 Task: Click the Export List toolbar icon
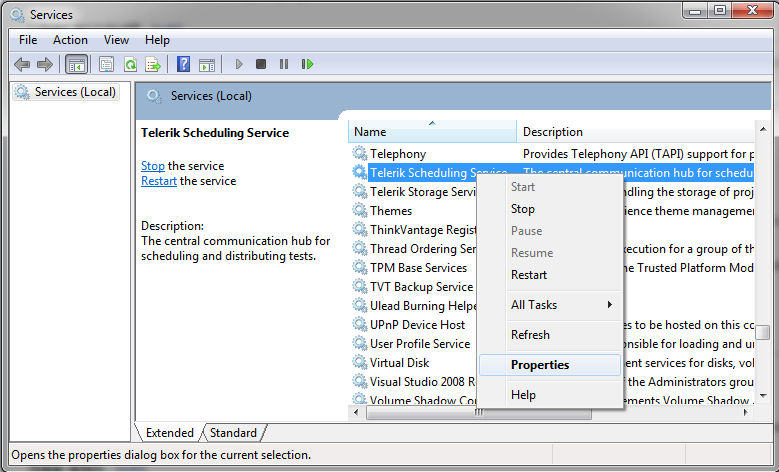[153, 64]
